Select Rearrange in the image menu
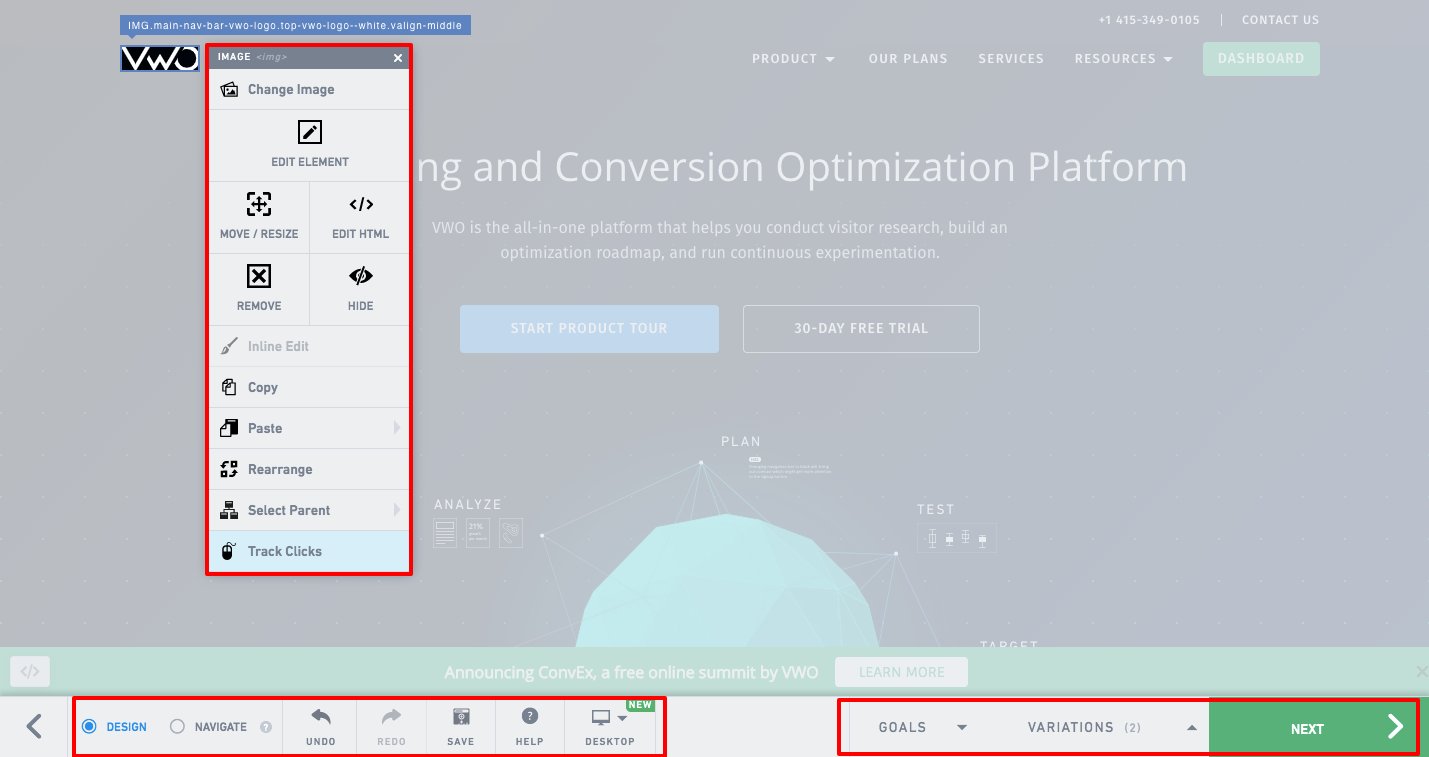The width and height of the screenshot is (1429, 757). [x=309, y=469]
